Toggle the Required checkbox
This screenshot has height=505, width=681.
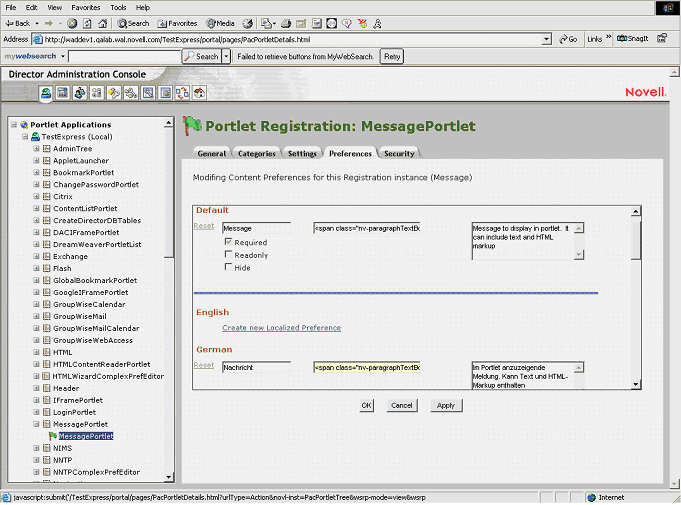(228, 242)
